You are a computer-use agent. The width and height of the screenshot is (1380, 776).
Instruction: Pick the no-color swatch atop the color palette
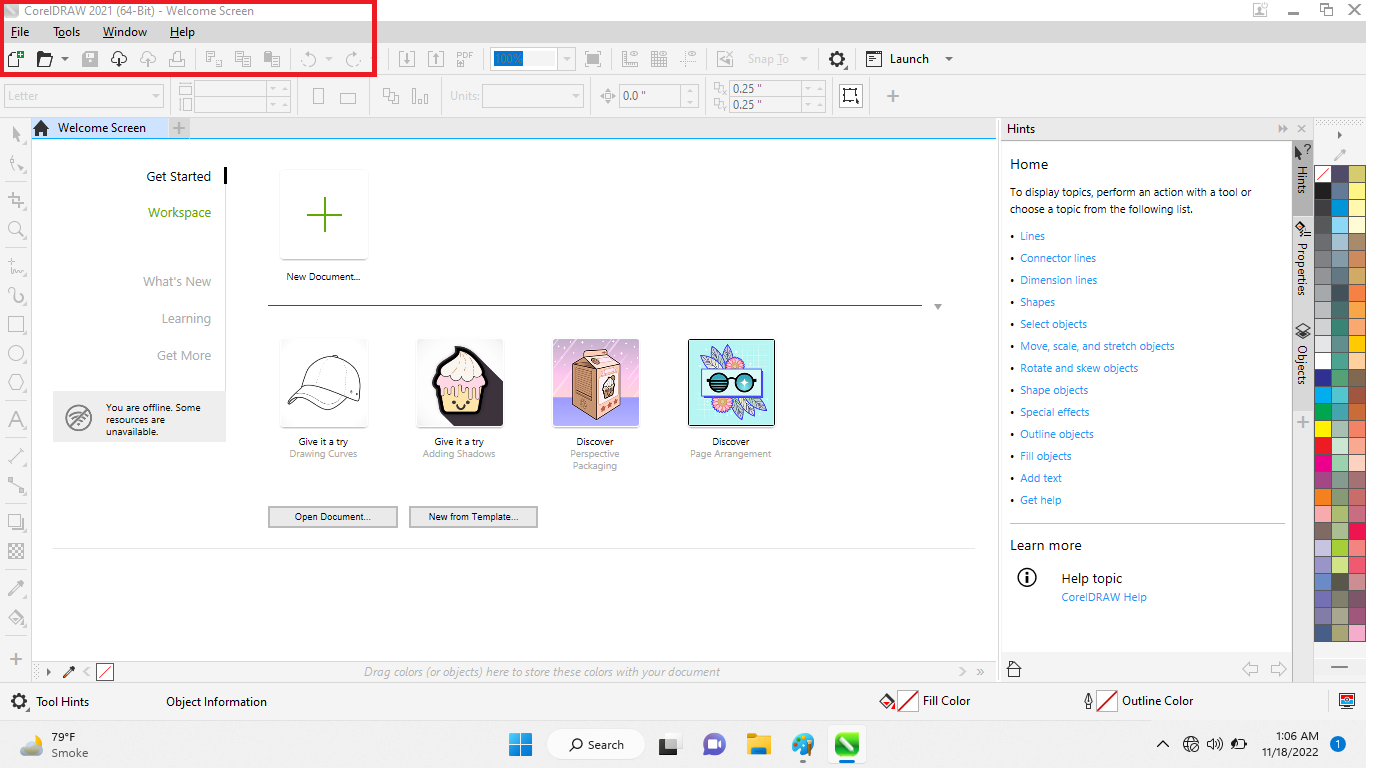[x=1322, y=174]
